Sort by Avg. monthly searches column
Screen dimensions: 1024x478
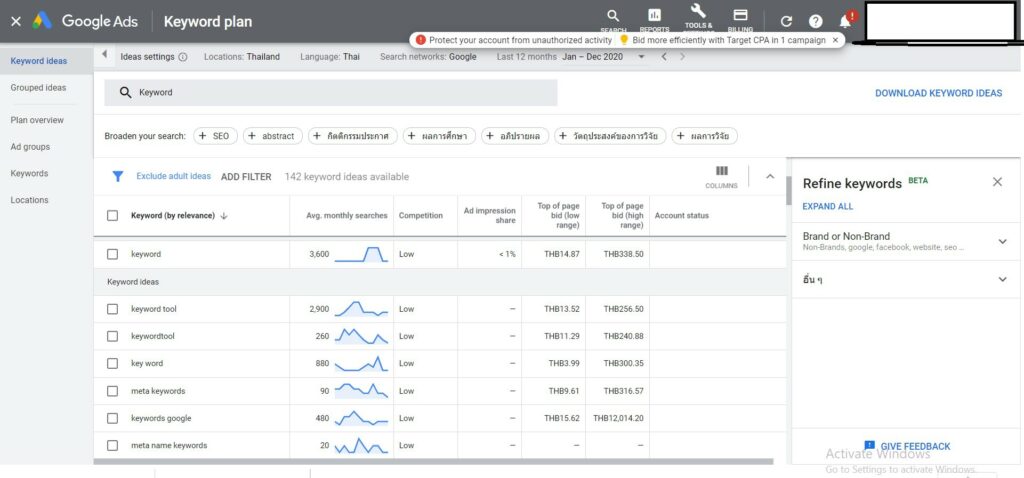(347, 215)
